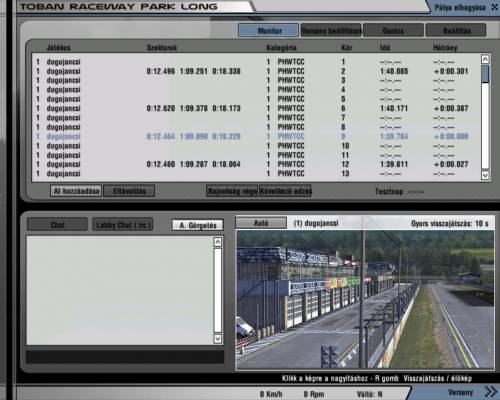The width and height of the screenshot is (500, 400).
Task: Toggle the Autó camera button
Action: click(261, 223)
